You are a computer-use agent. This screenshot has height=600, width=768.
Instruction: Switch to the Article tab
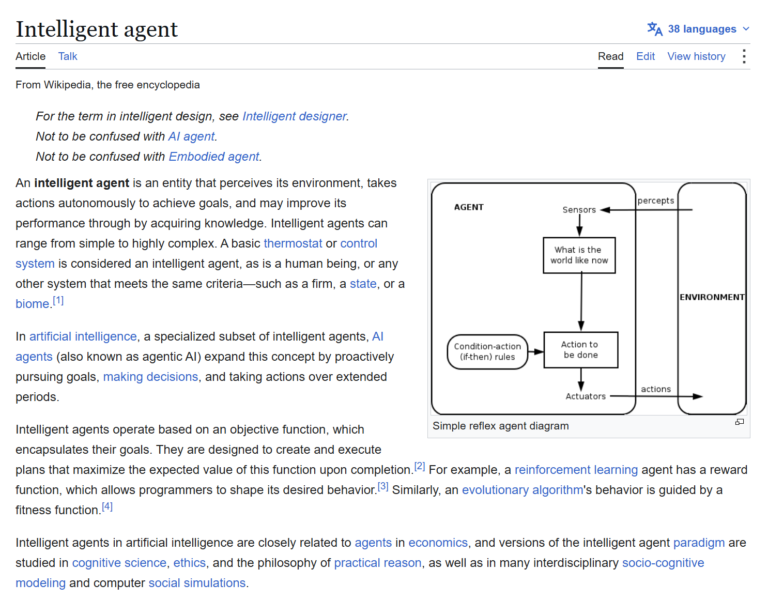pos(30,56)
